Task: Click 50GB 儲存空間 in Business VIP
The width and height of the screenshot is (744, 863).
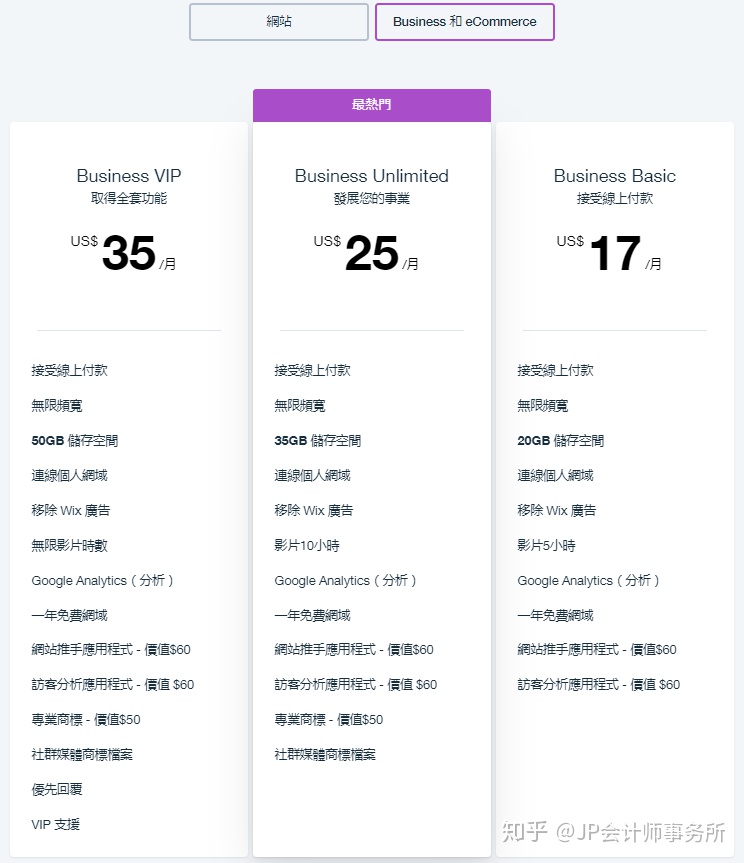Action: coord(75,441)
